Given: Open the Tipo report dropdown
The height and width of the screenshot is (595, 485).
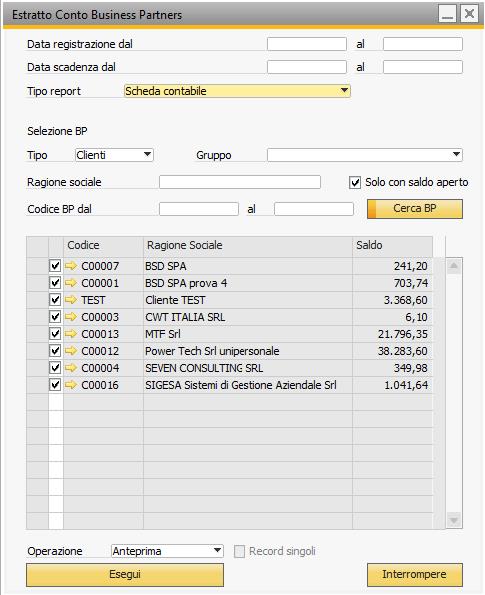Looking at the screenshot, I should (x=237, y=91).
